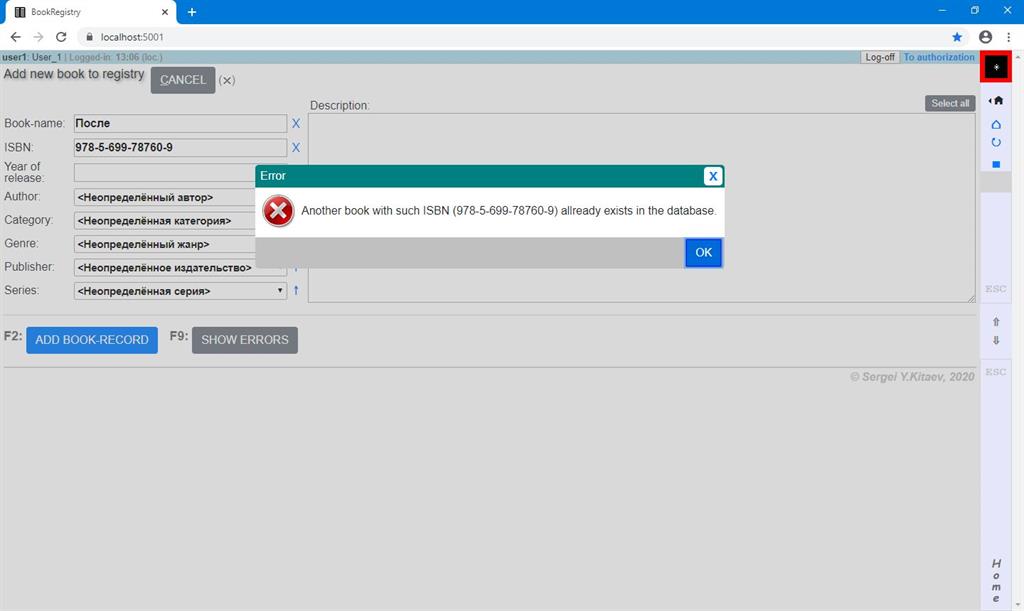Clear the Book-name field using its X icon

click(x=295, y=123)
